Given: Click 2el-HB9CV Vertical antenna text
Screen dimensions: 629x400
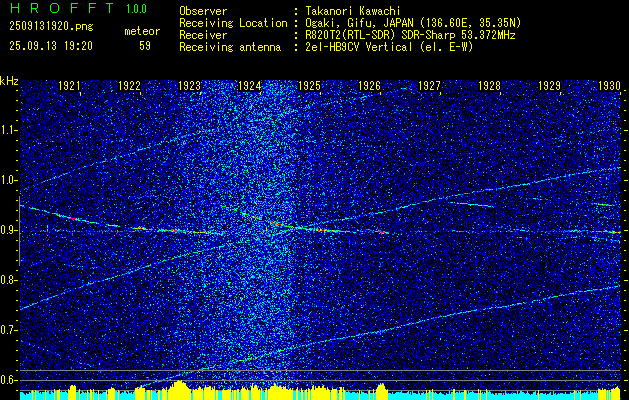Looking at the screenshot, I should point(388,47).
